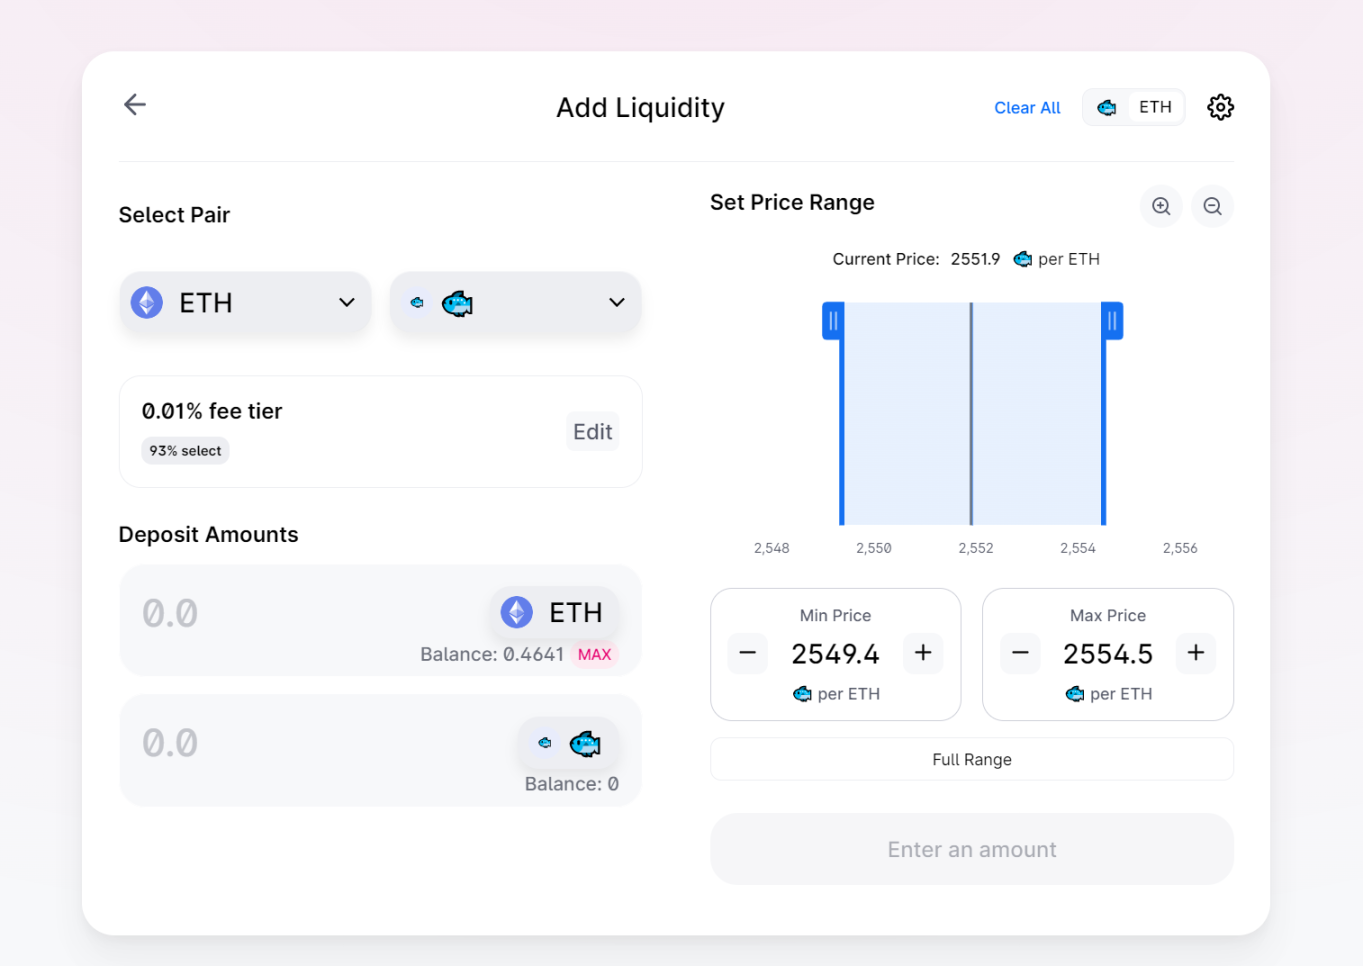The width and height of the screenshot is (1363, 966).
Task: Open the fish token pair dropdown
Action: coord(515,303)
